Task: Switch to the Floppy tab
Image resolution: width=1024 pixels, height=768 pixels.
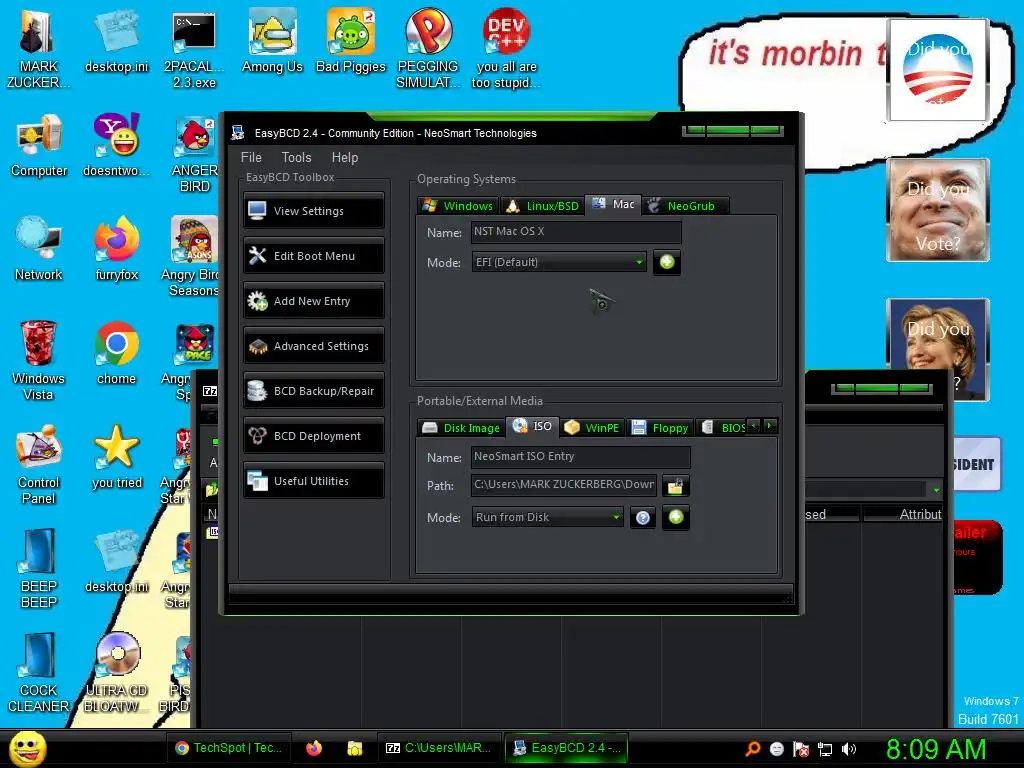Action: [660, 428]
